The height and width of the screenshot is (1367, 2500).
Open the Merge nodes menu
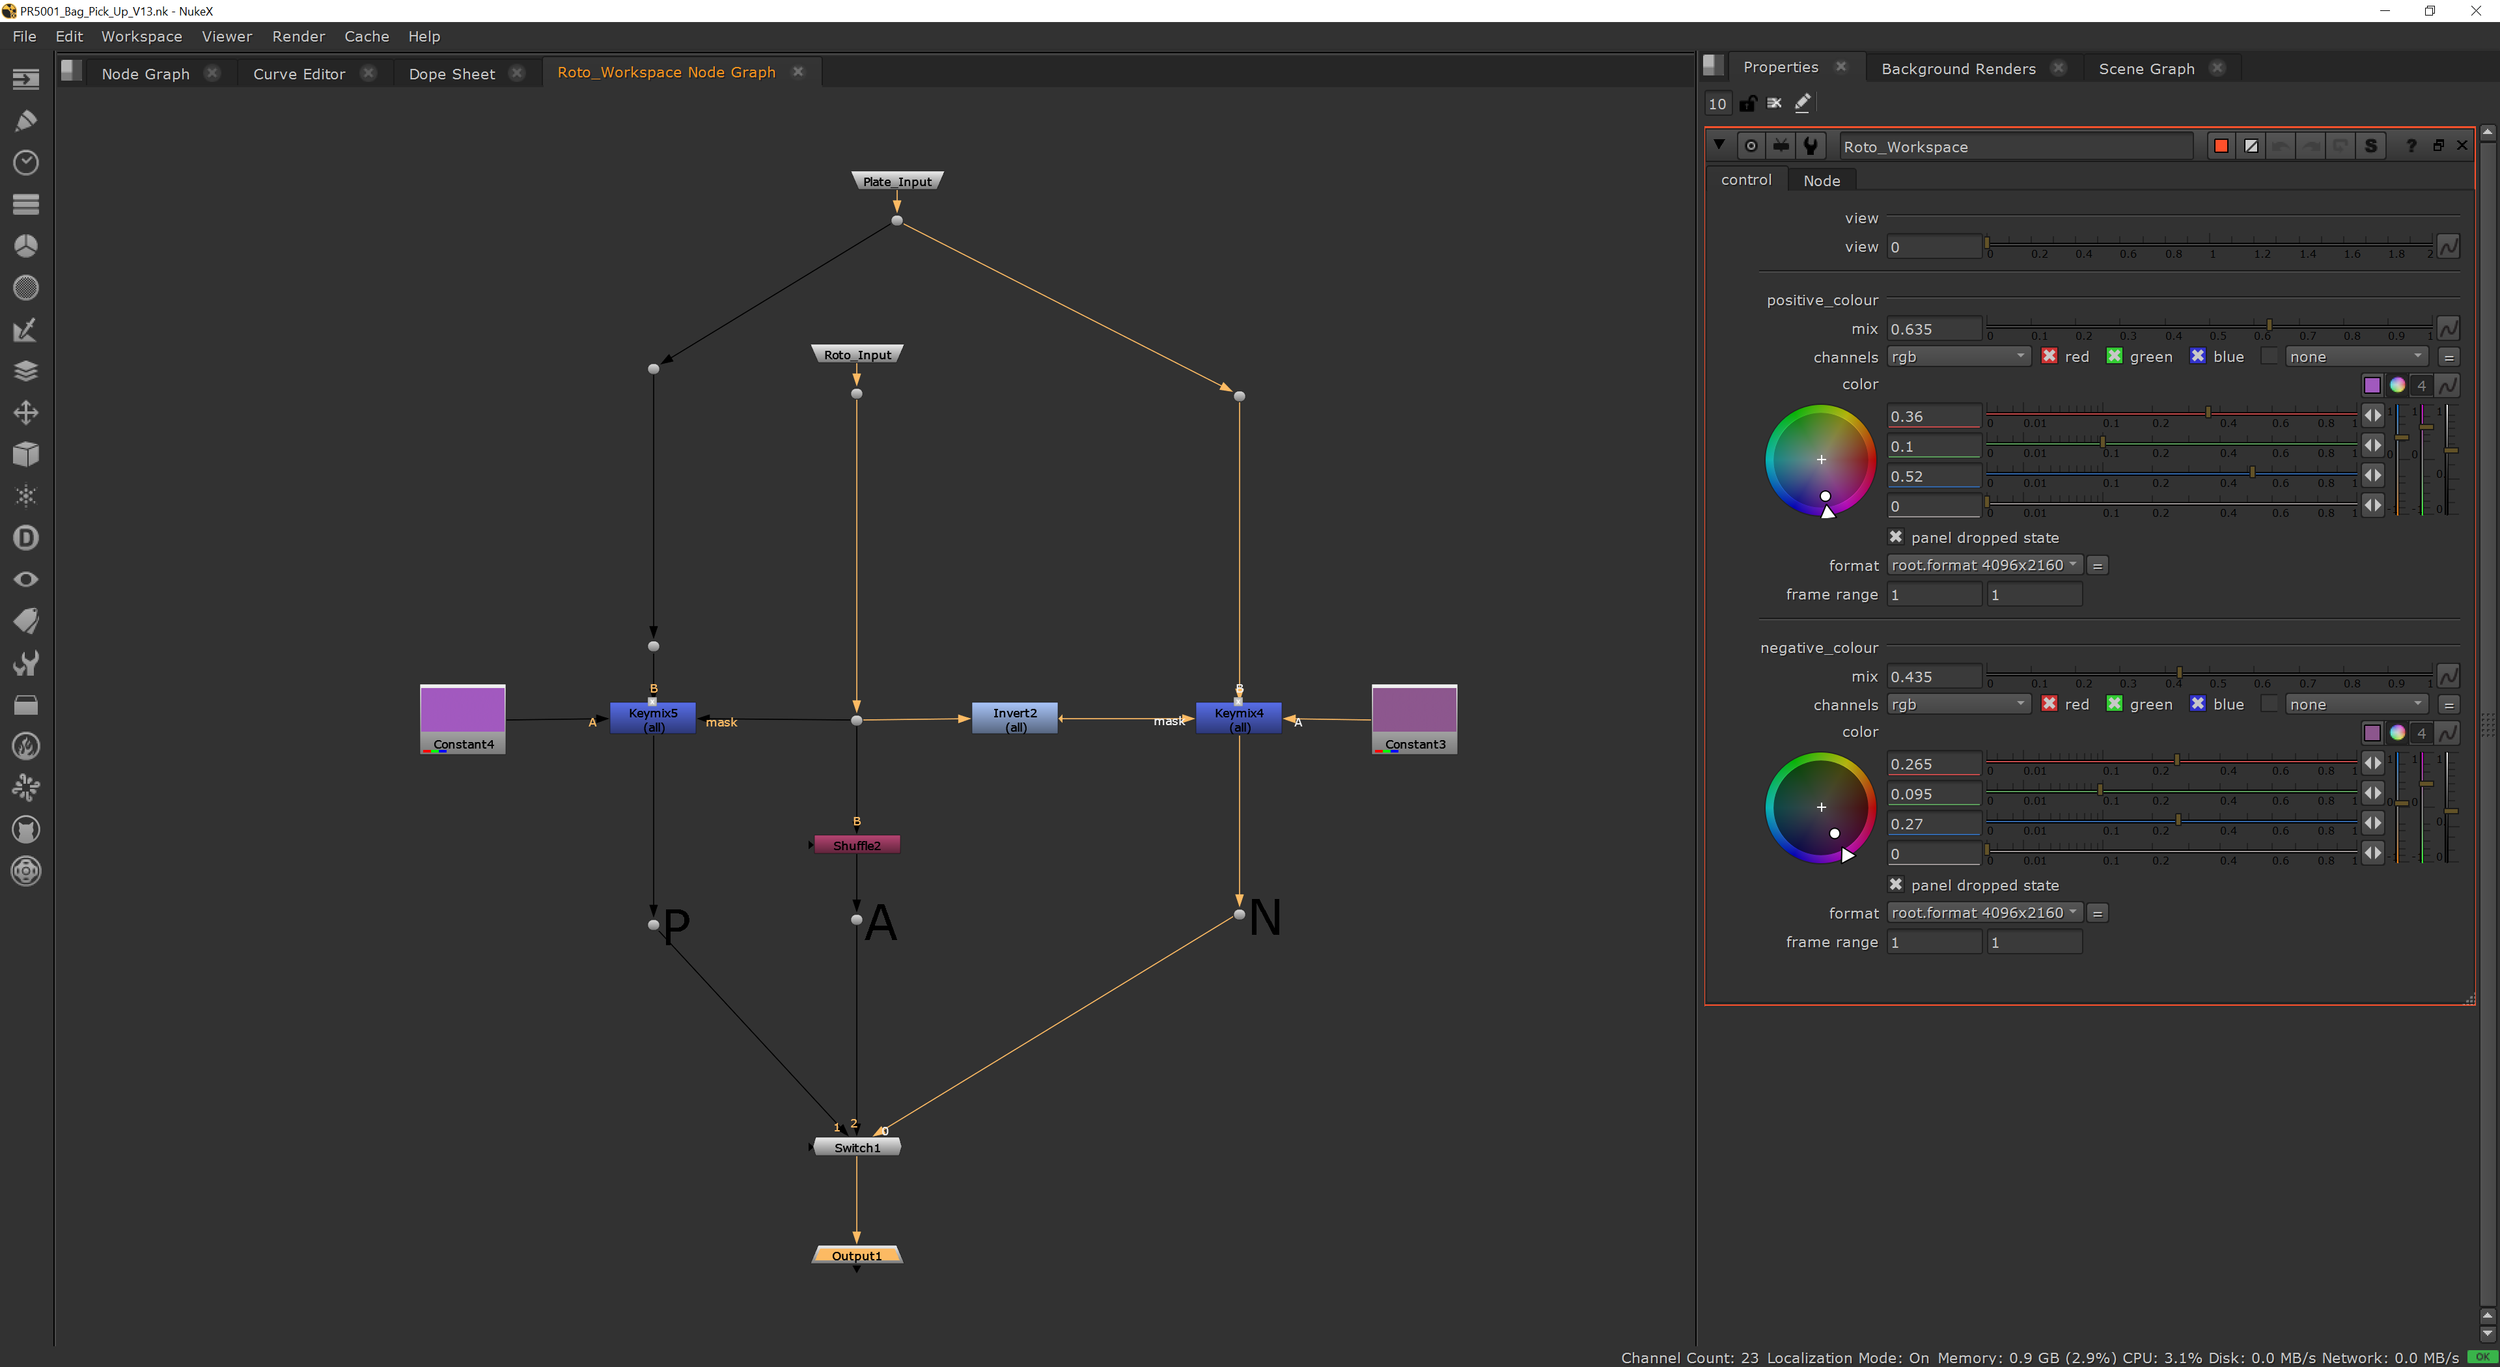(x=26, y=371)
